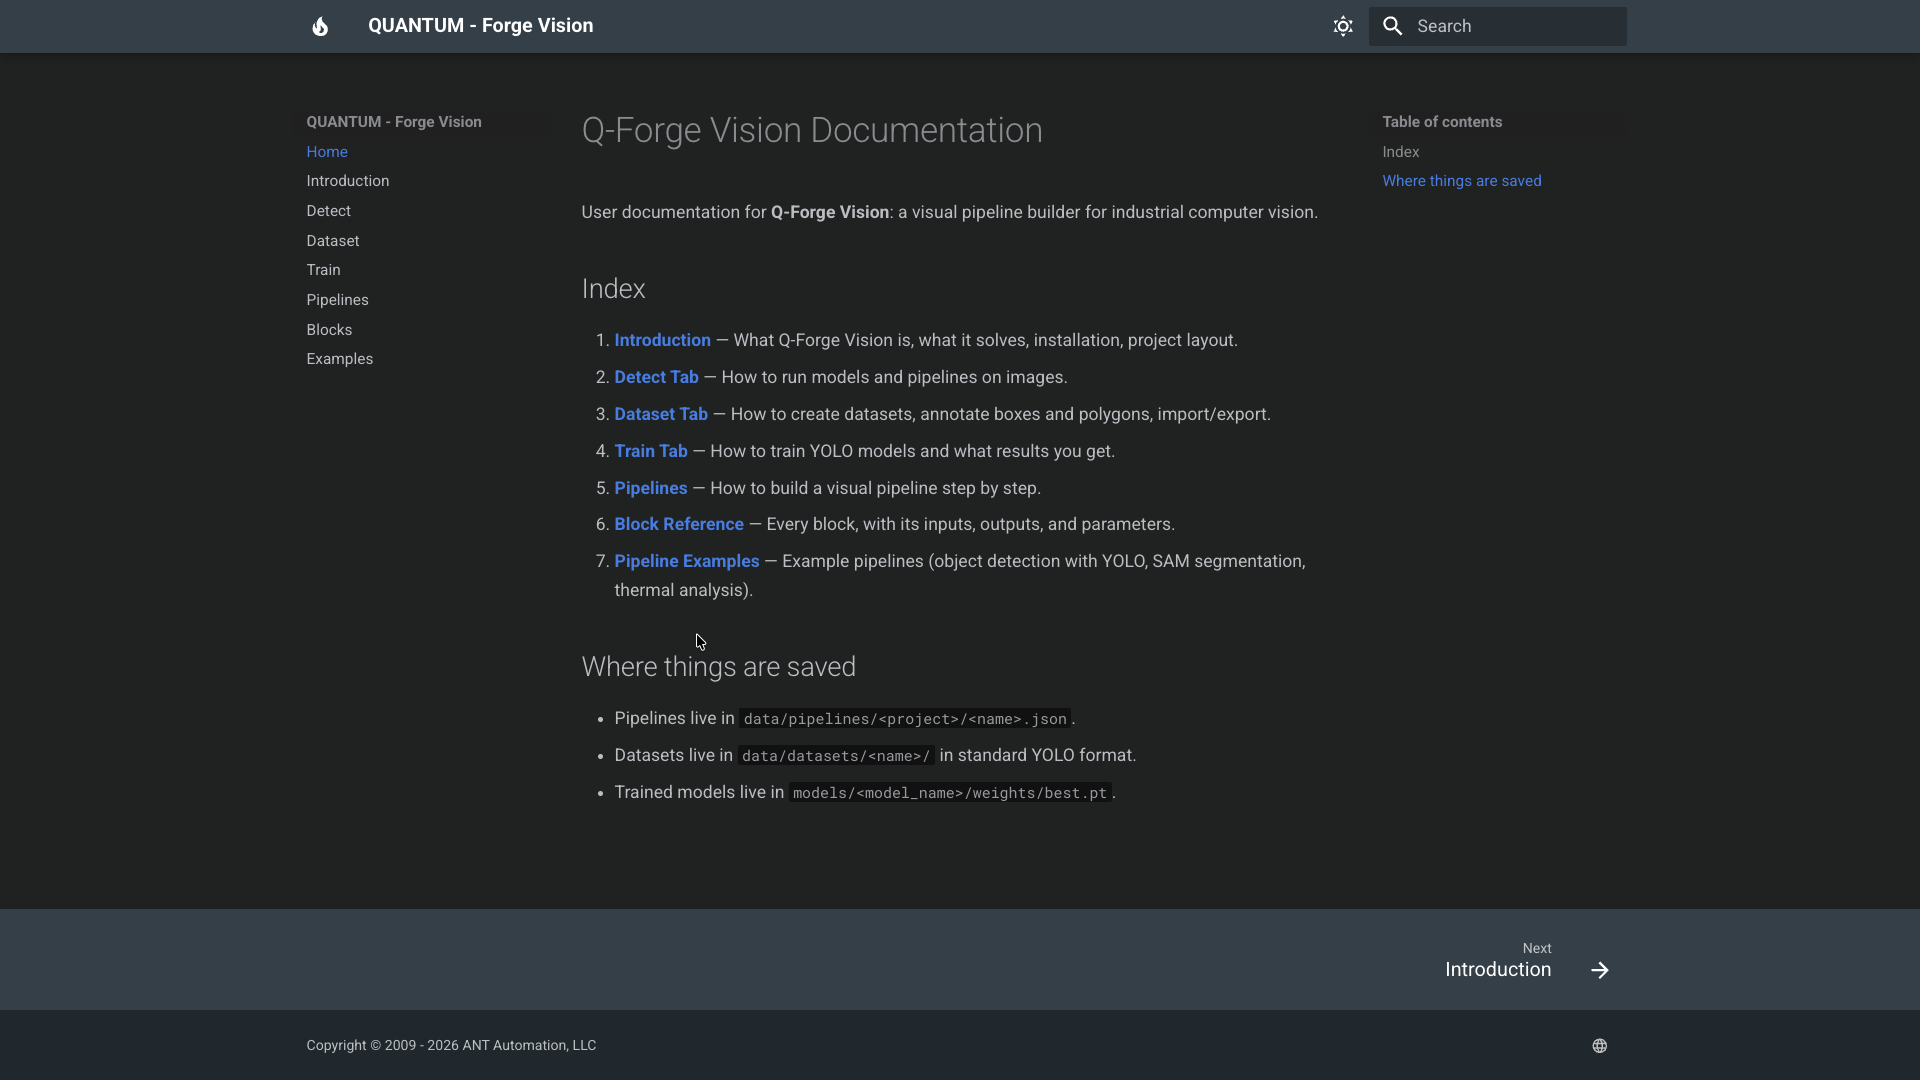
Task: Click the Where things are saved heading
Action: (718, 667)
